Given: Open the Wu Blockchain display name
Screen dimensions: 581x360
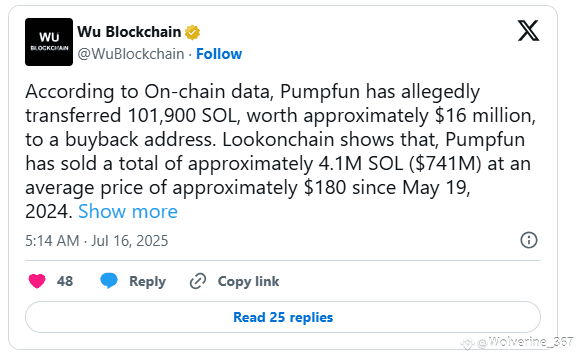Looking at the screenshot, I should click(x=129, y=32).
